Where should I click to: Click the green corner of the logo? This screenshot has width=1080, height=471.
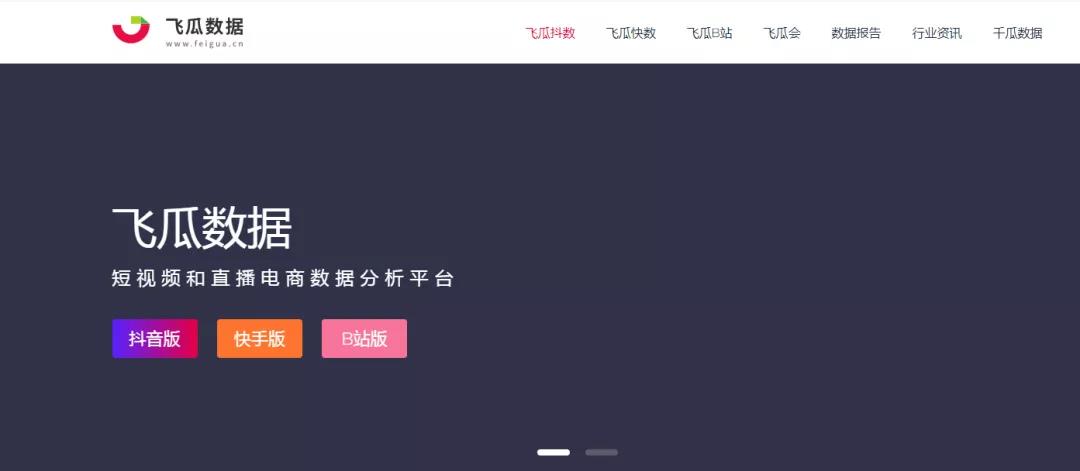(141, 21)
